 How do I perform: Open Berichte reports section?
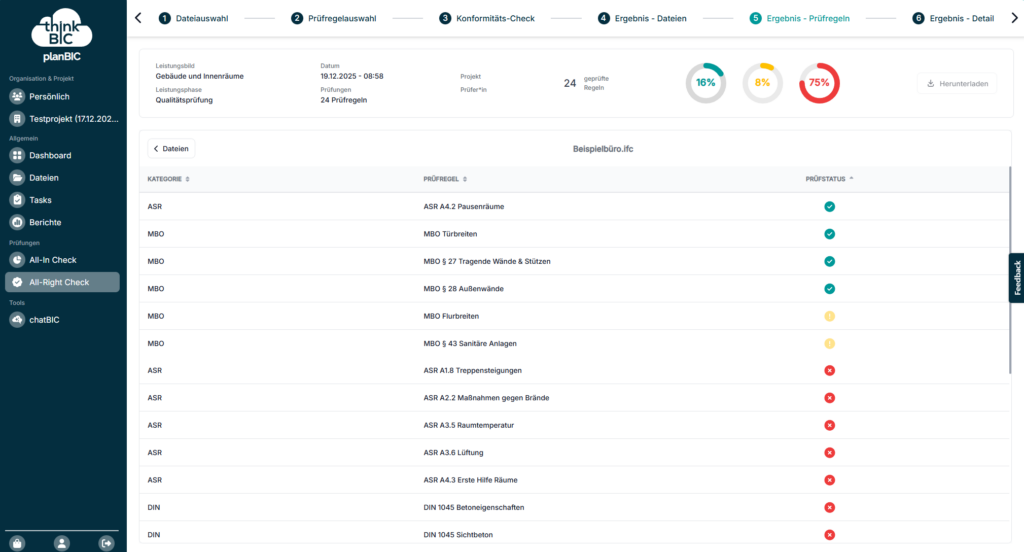tap(45, 222)
